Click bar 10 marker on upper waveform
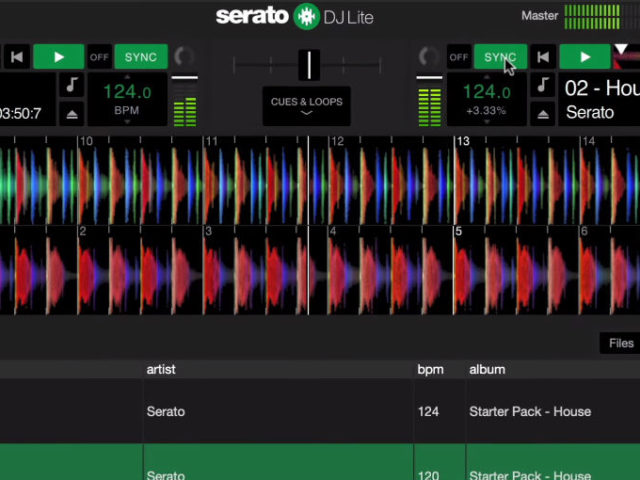640x480 pixels. [86, 141]
